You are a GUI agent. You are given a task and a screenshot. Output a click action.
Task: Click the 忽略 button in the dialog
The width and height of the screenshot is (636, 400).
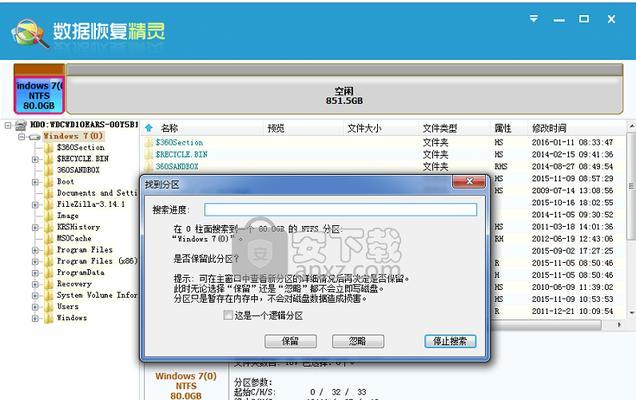358,341
